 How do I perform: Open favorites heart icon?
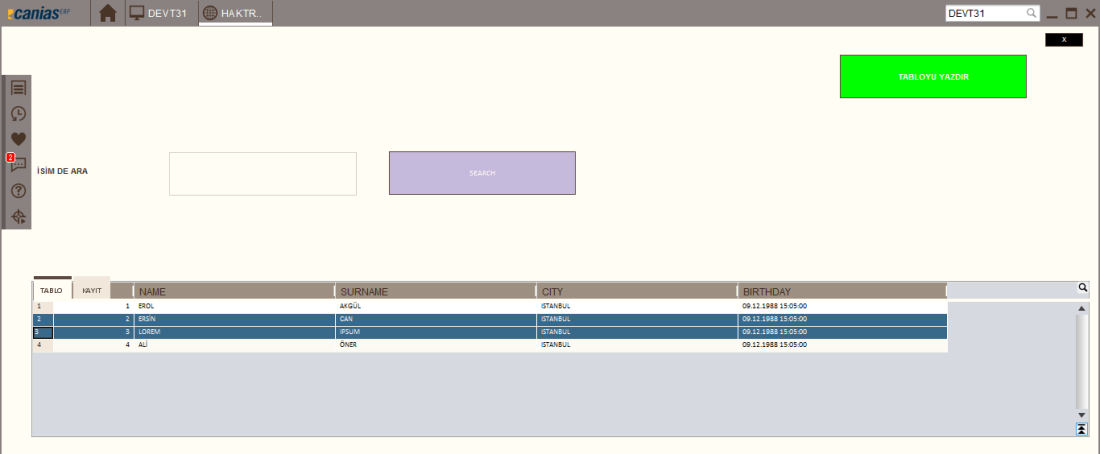[x=18, y=140]
